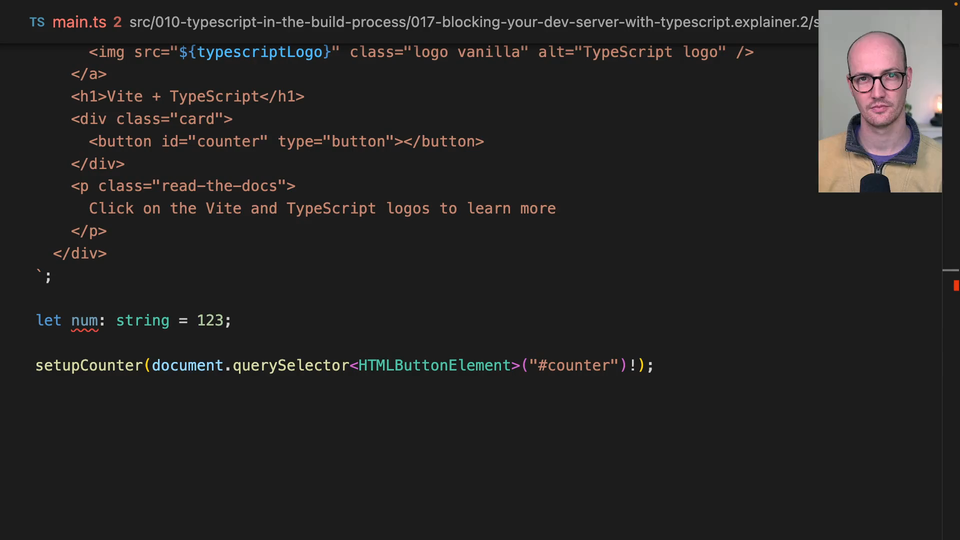Click the breadcrumb path starting with src/010-typescript-in-the-build-process
Image resolution: width=960 pixels, height=540 pixels.
[470, 22]
